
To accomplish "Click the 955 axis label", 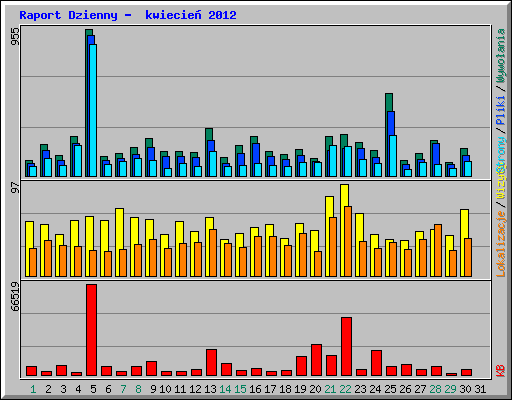I will pyautogui.click(x=15, y=37).
